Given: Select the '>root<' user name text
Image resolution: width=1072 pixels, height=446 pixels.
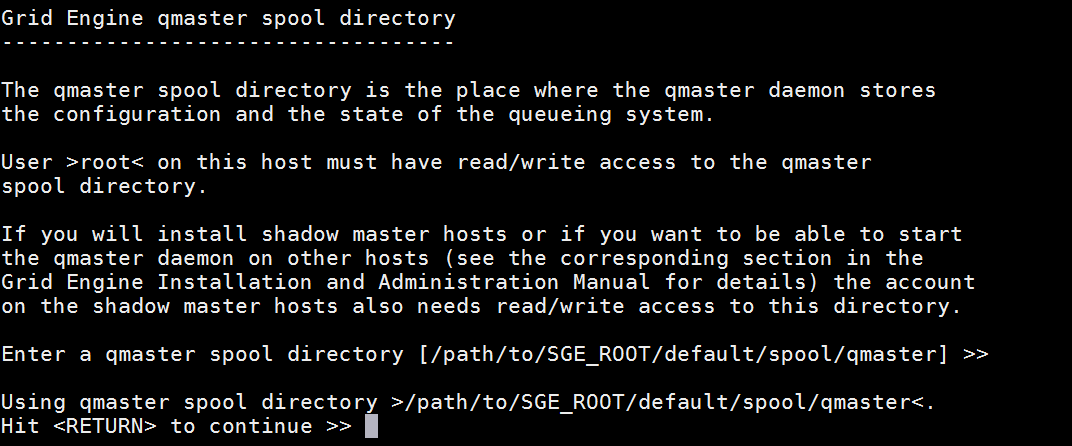Looking at the screenshot, I should pos(105,162).
